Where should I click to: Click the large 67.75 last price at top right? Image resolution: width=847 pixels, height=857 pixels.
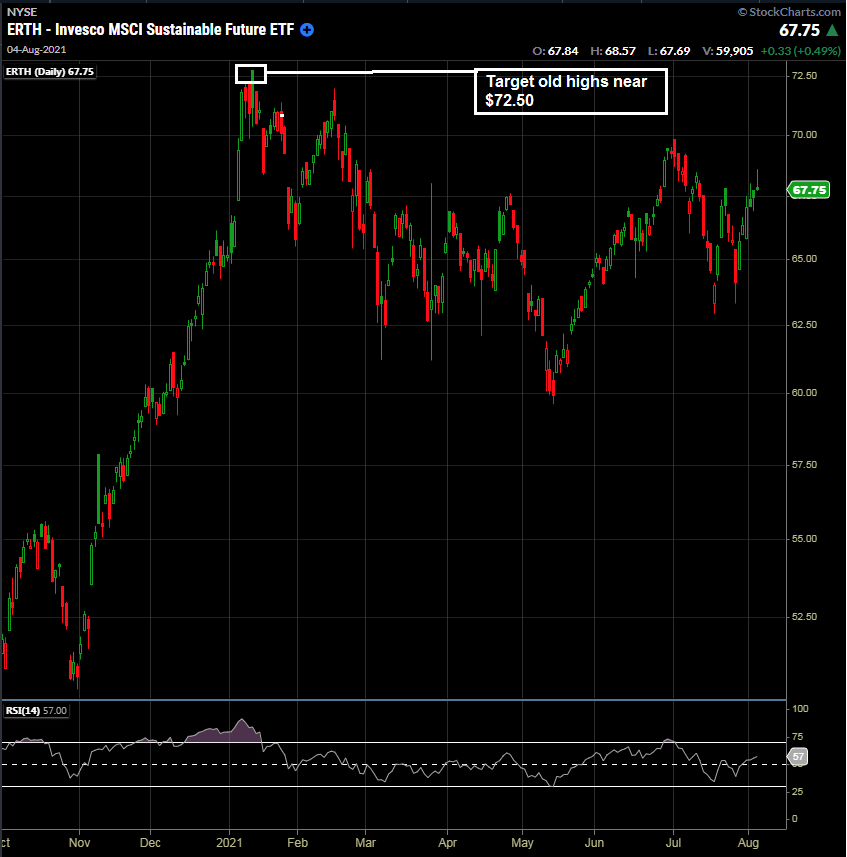click(799, 30)
